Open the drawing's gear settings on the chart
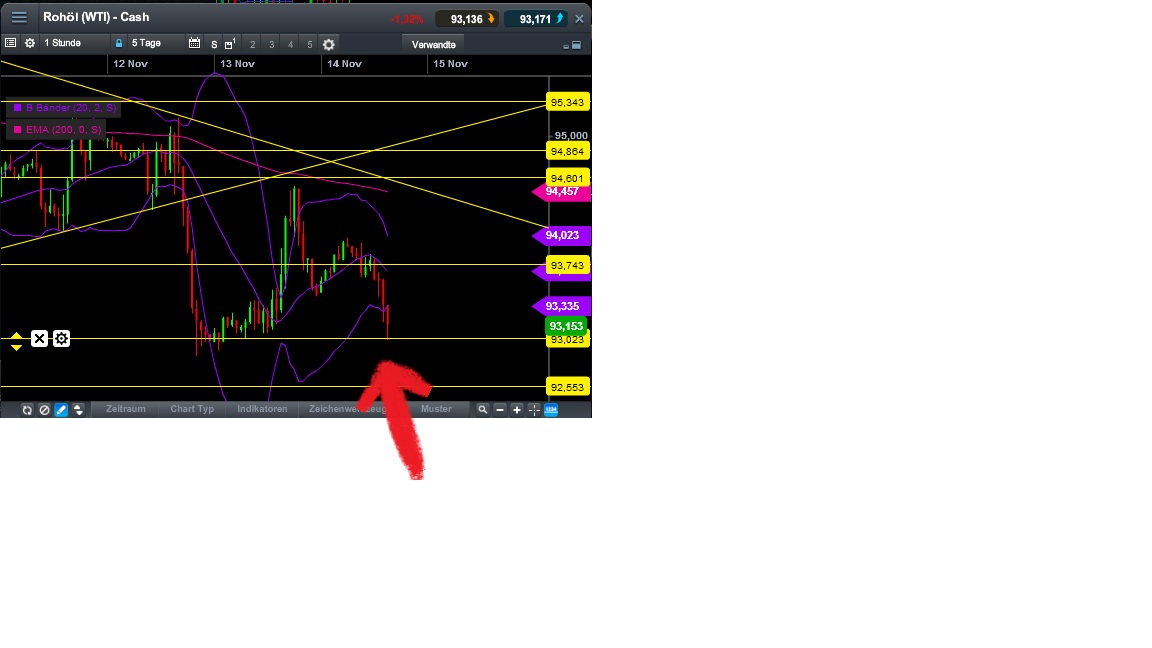Viewport: 1152px width, 648px height. (x=61, y=338)
